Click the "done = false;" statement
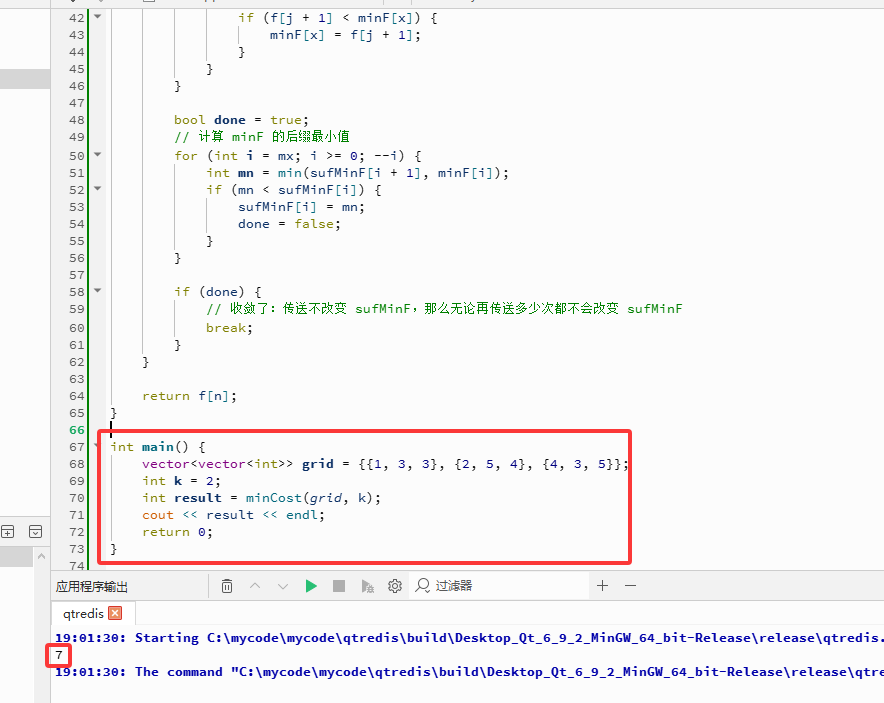The image size is (884, 703). (289, 224)
